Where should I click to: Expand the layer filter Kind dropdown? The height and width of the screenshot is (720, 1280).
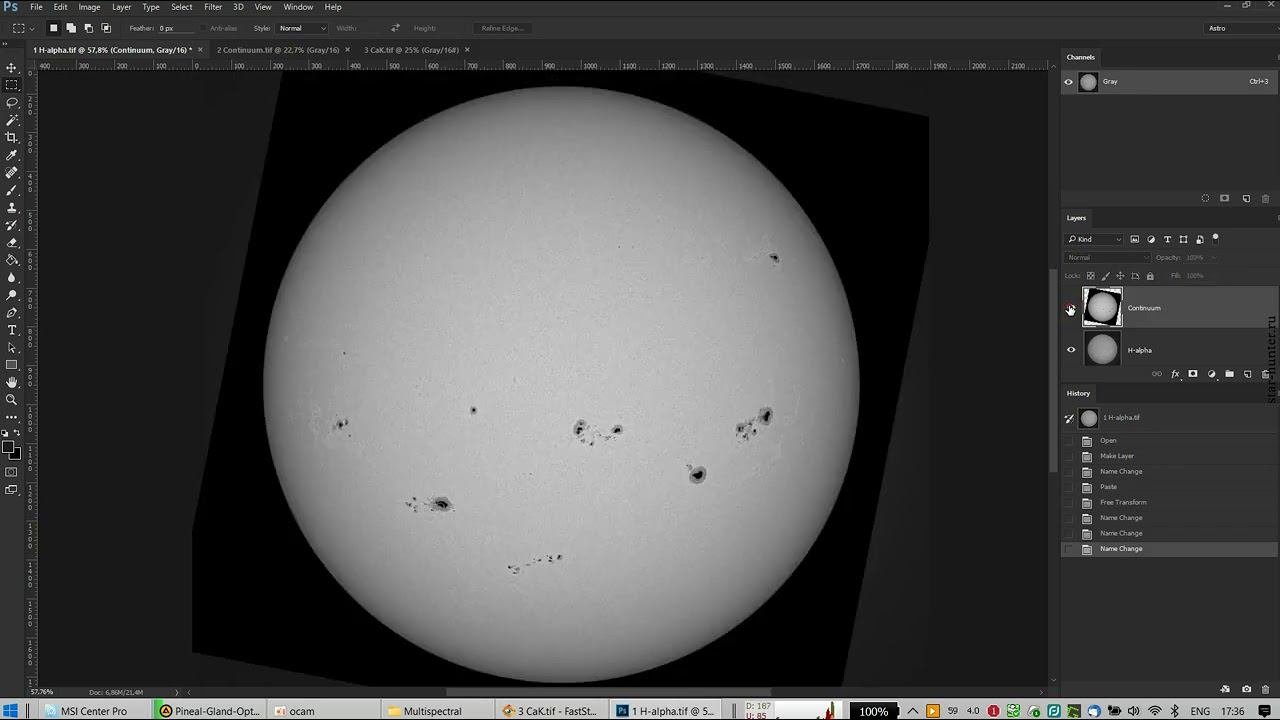pyautogui.click(x=1096, y=239)
